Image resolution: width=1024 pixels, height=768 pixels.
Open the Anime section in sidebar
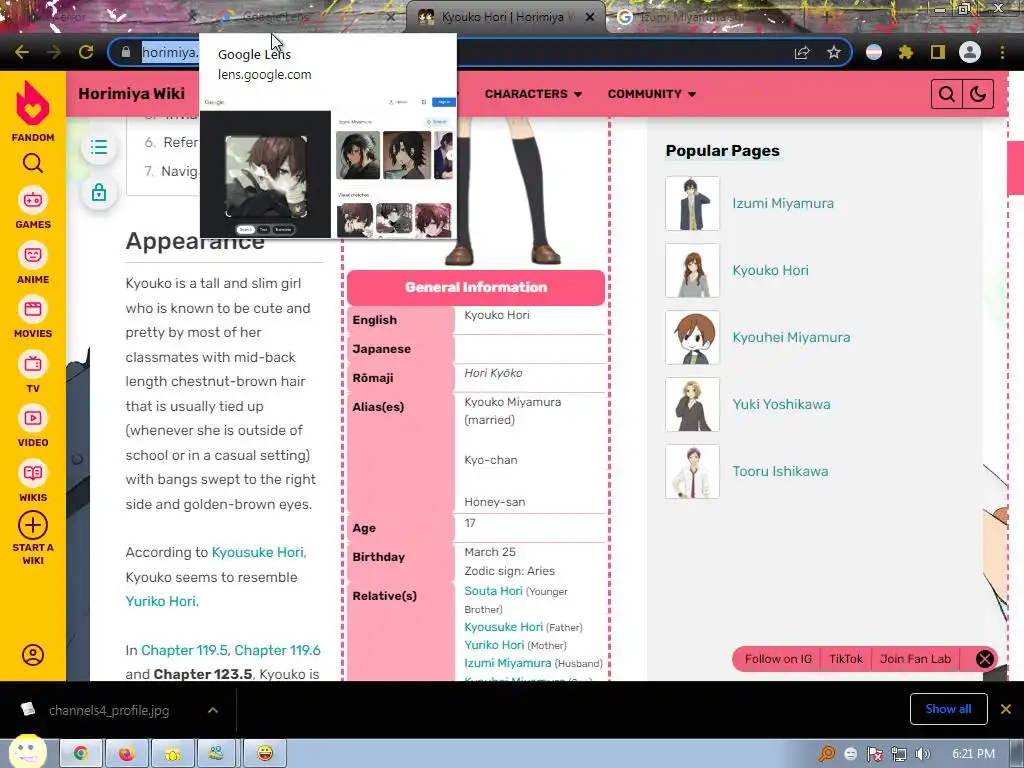tap(33, 263)
